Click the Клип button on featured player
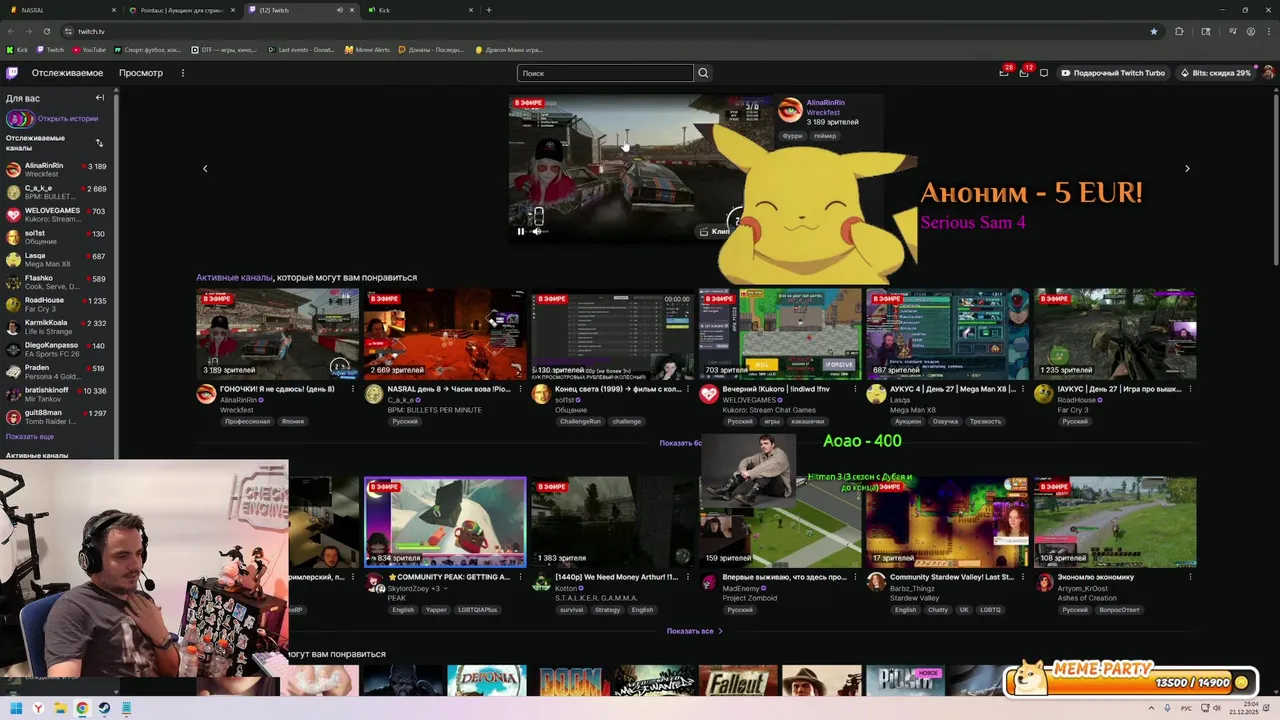The width and height of the screenshot is (1280, 720). (x=714, y=231)
